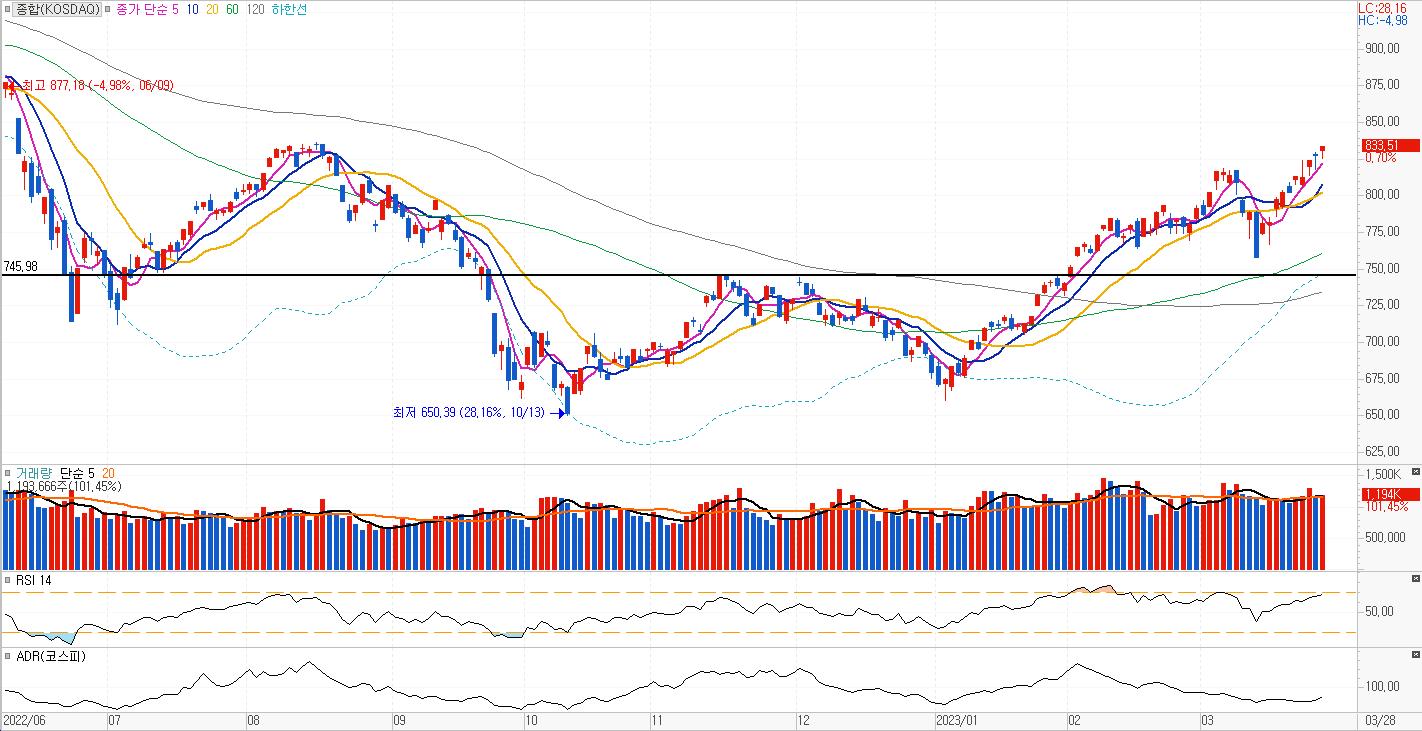The image size is (1422, 731).
Task: Select the green 60-day moving average label
Action: click(234, 9)
